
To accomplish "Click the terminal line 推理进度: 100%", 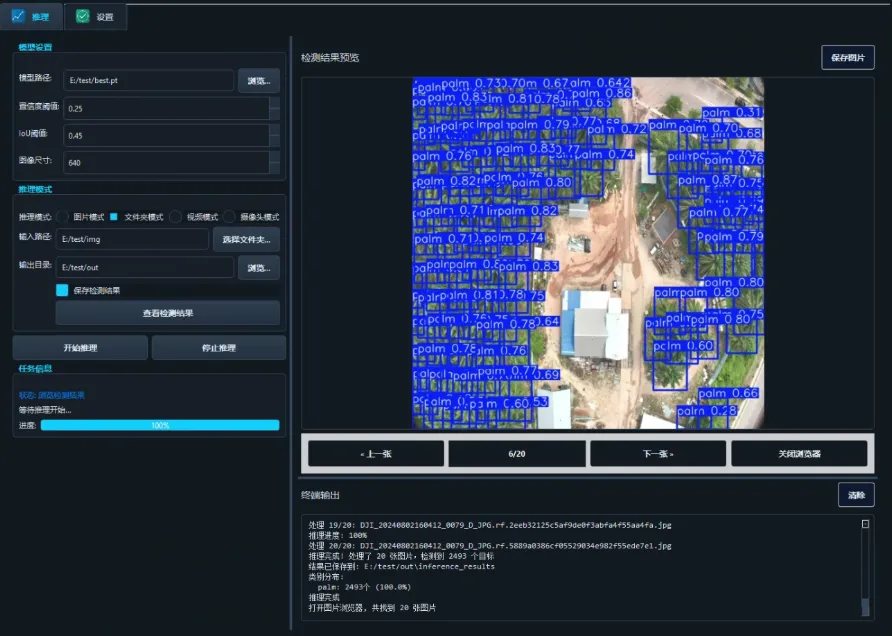I will [337, 535].
